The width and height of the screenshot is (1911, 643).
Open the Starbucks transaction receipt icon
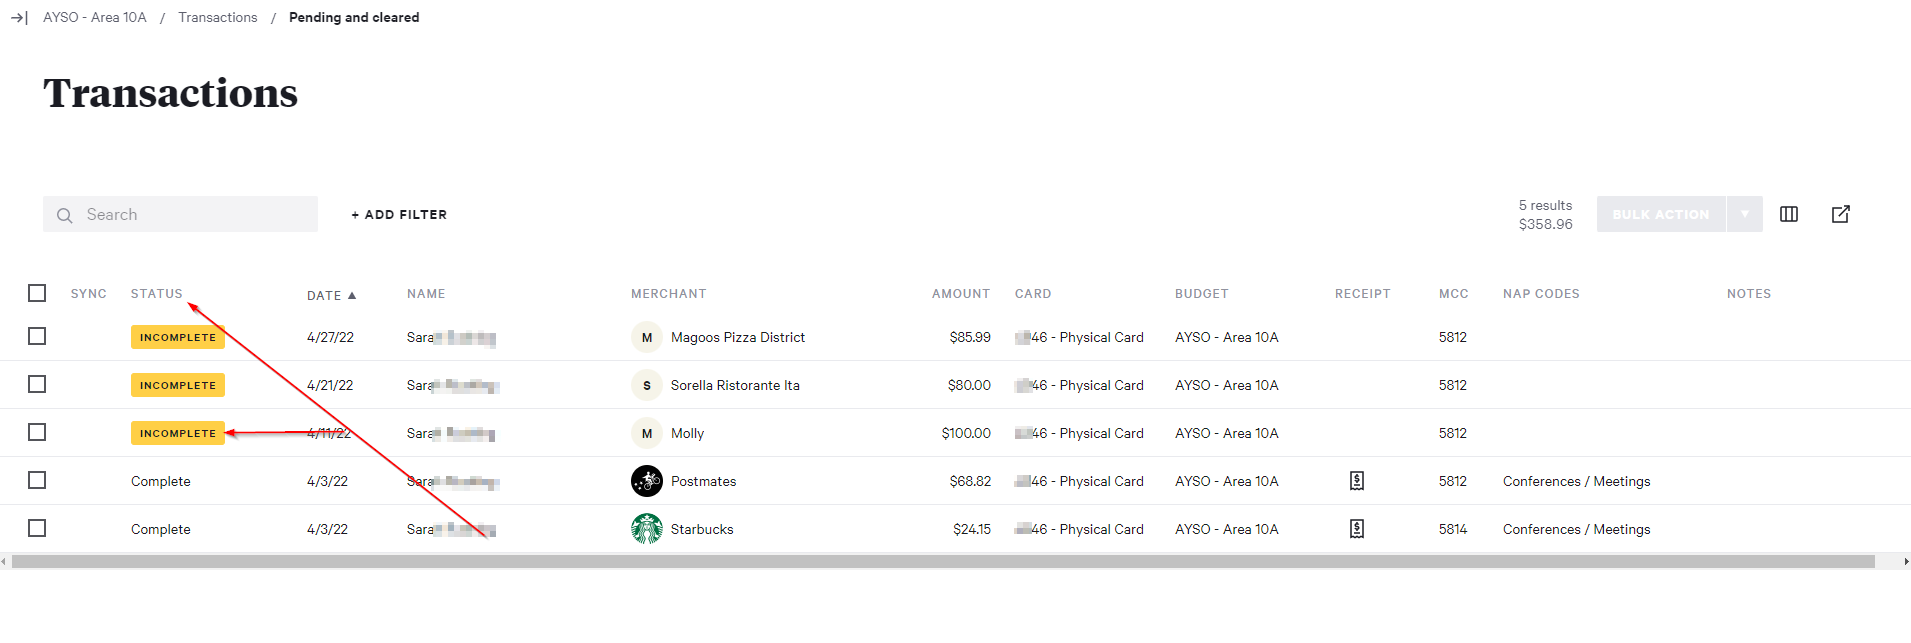[x=1356, y=529]
